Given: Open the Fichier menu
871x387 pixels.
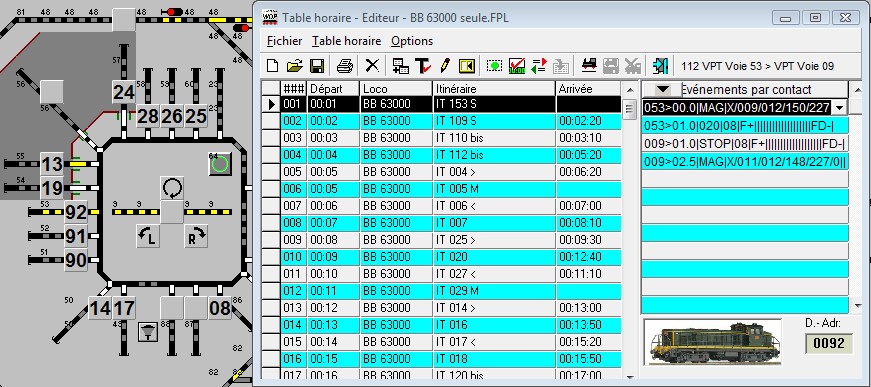Looking at the screenshot, I should 284,41.
